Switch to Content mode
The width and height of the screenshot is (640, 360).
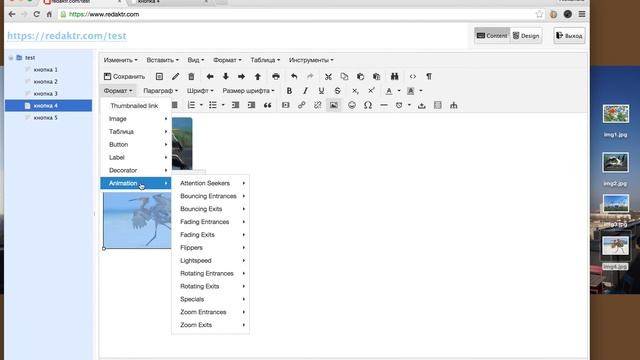pos(492,36)
